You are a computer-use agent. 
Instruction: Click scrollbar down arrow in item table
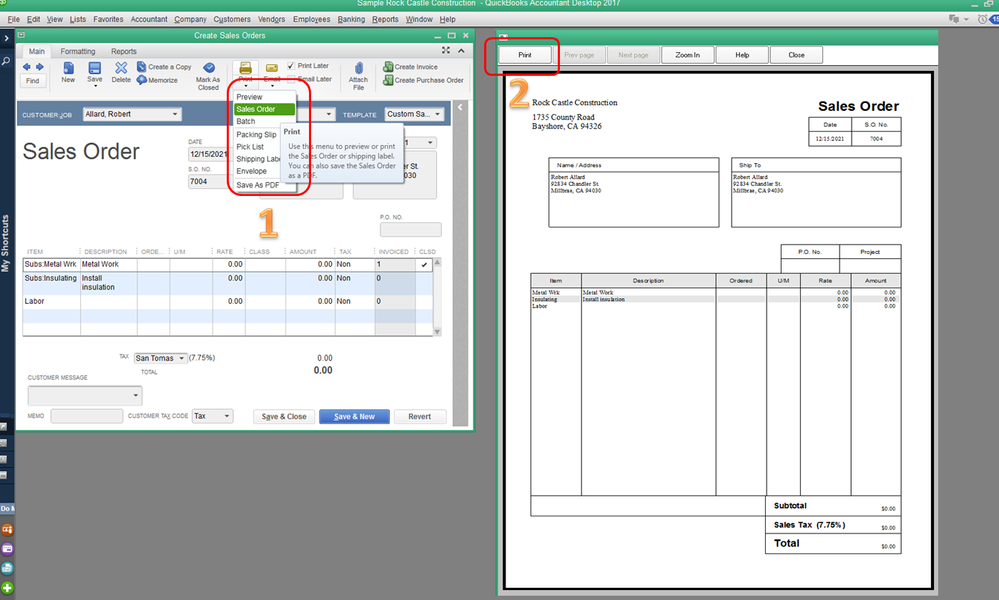[437, 332]
